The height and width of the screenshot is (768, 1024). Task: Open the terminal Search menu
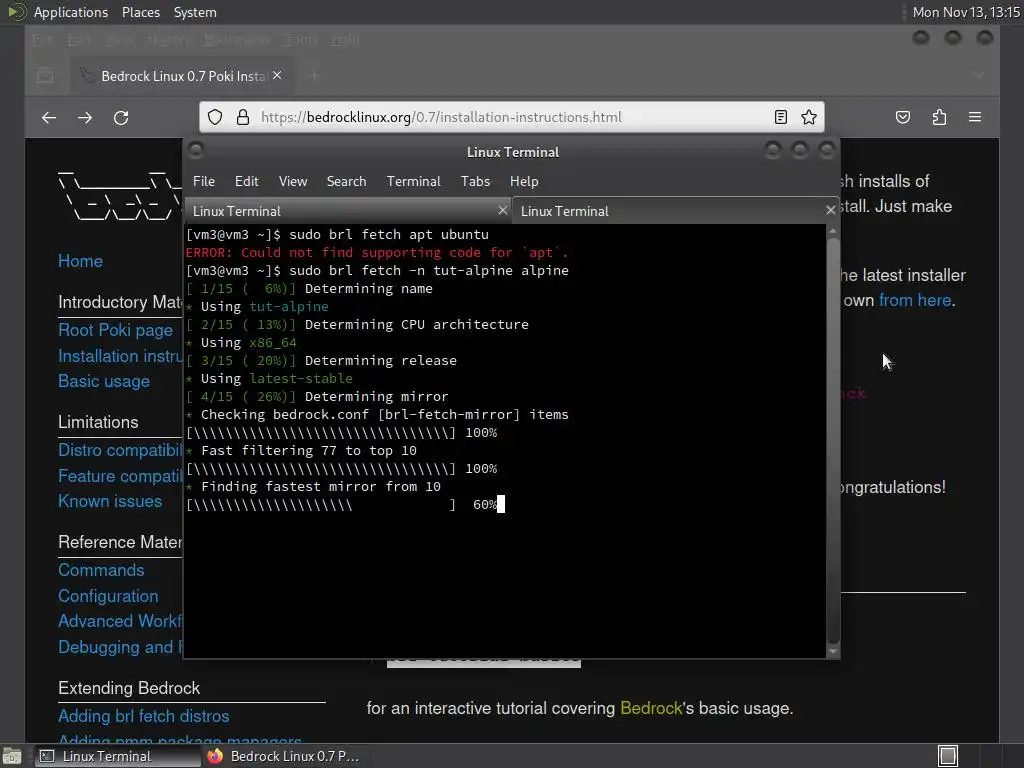[x=346, y=182]
